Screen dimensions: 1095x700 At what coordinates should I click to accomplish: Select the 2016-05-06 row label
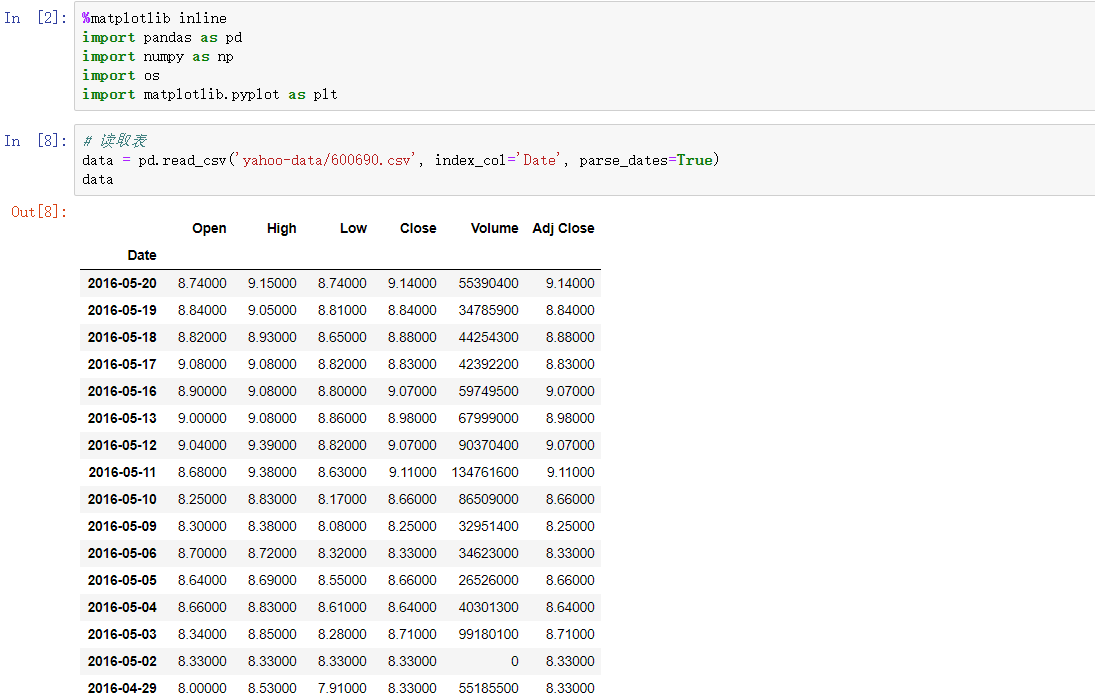(122, 553)
